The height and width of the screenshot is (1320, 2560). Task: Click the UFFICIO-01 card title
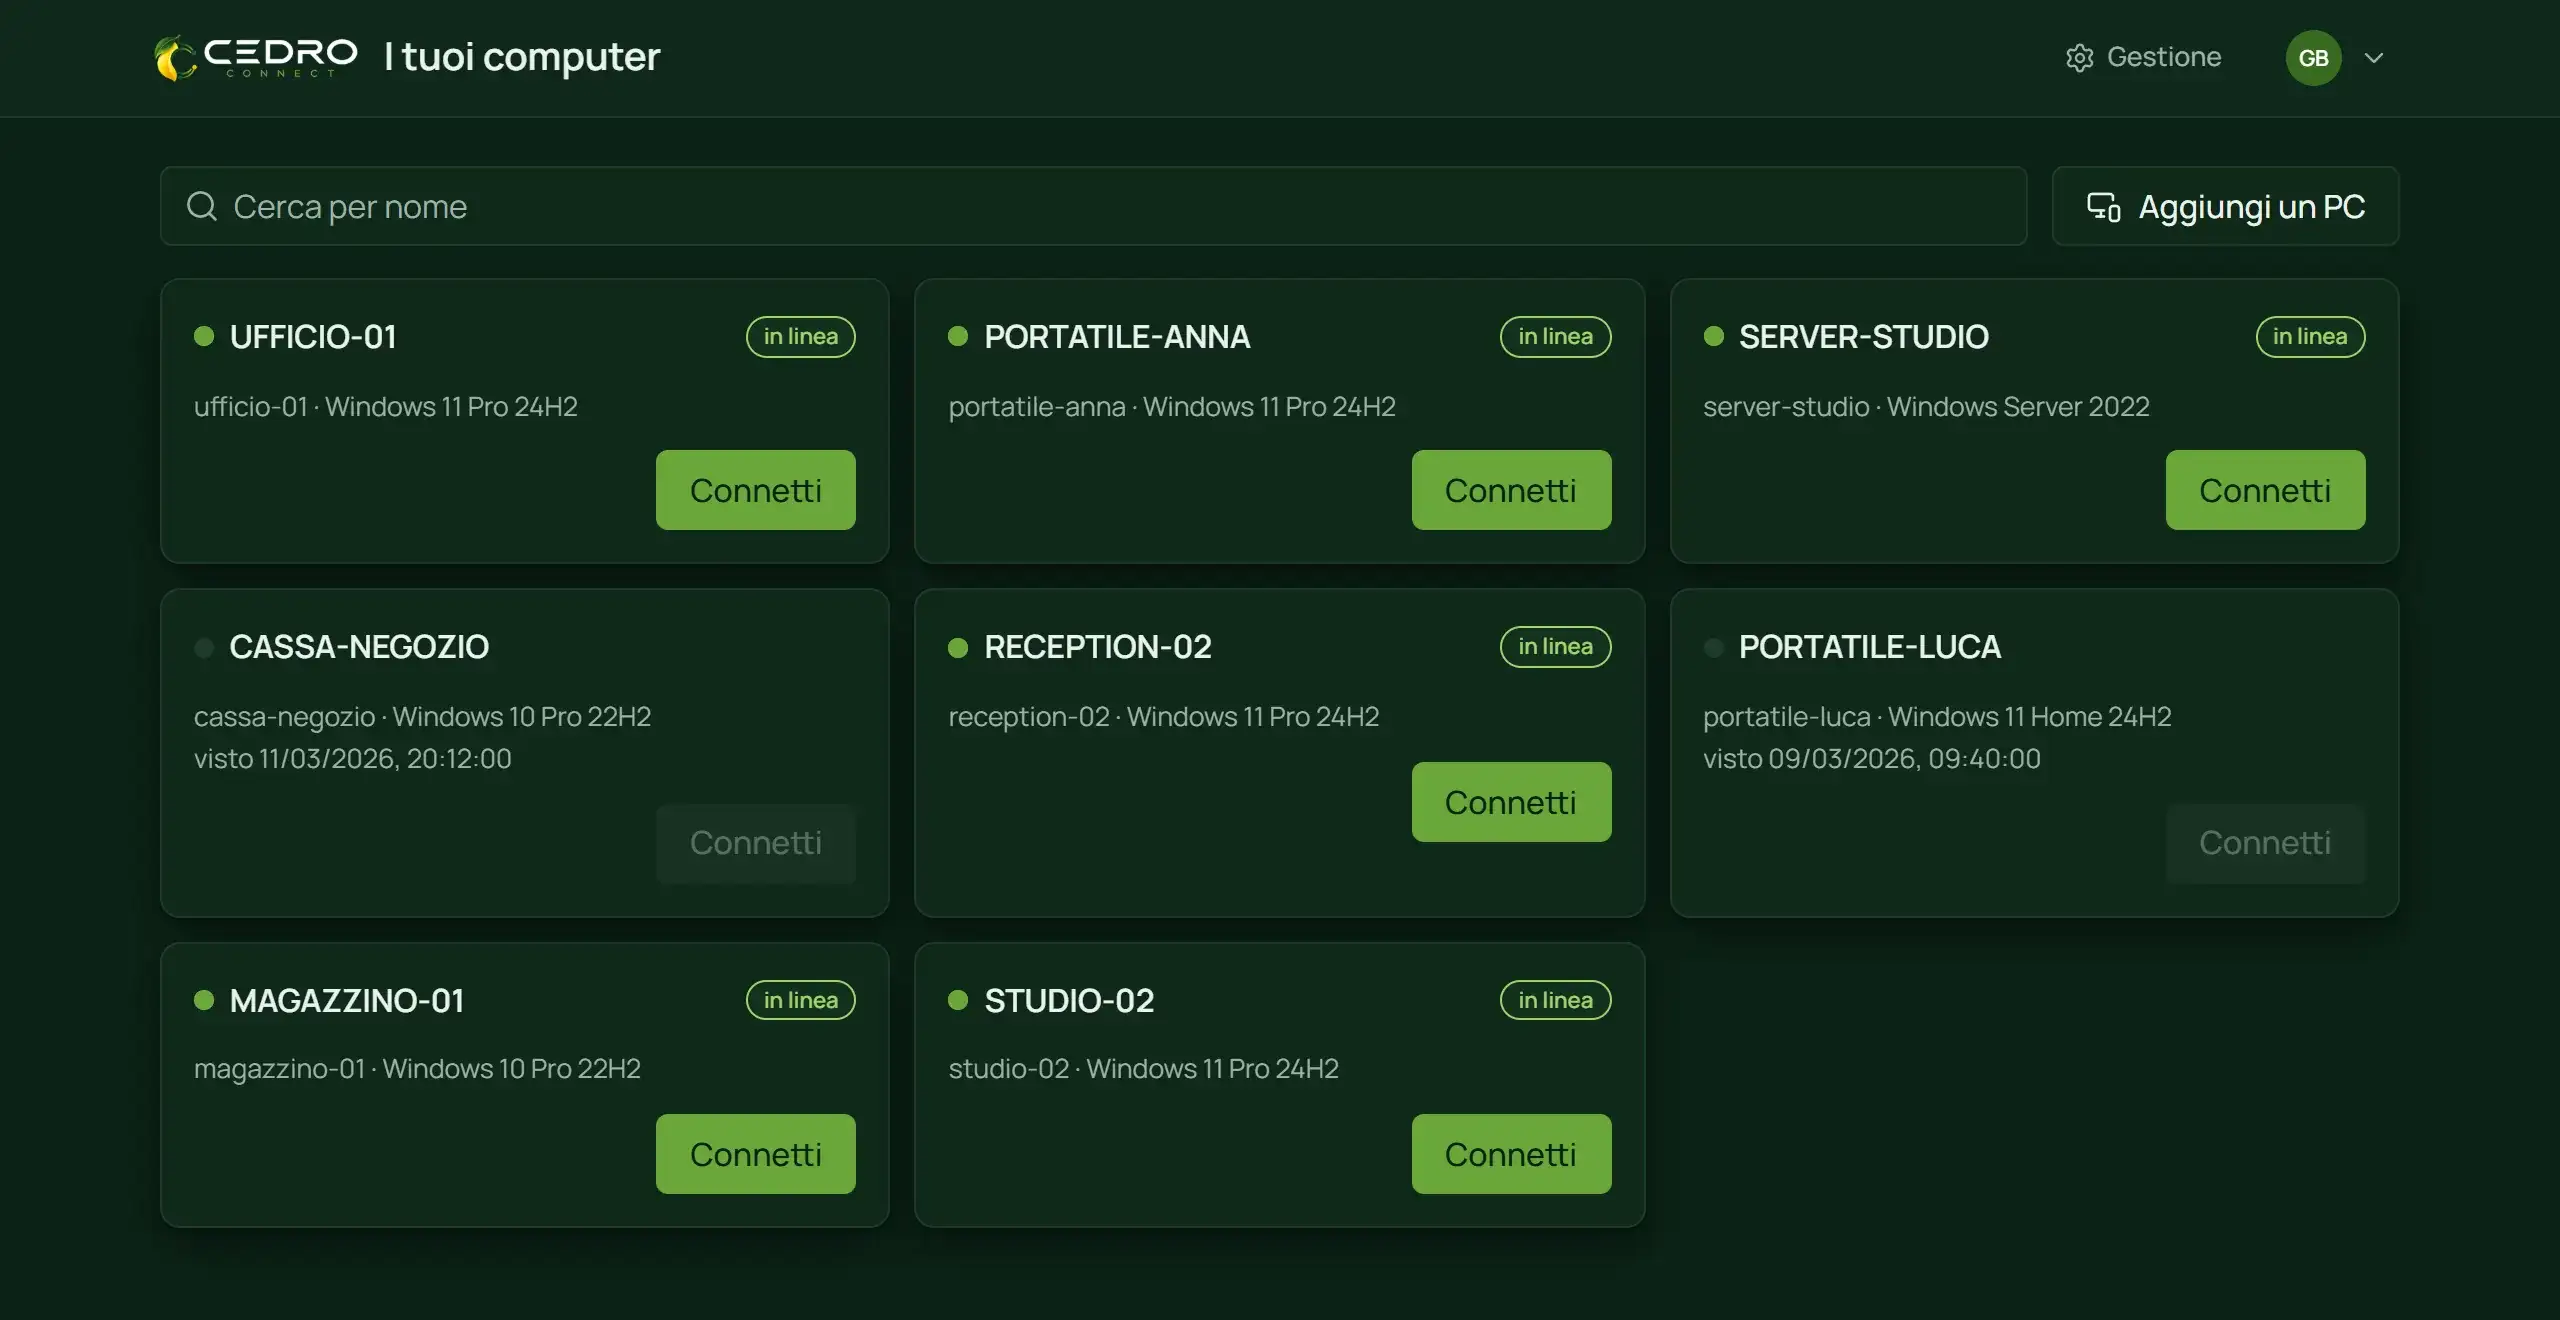tap(313, 337)
